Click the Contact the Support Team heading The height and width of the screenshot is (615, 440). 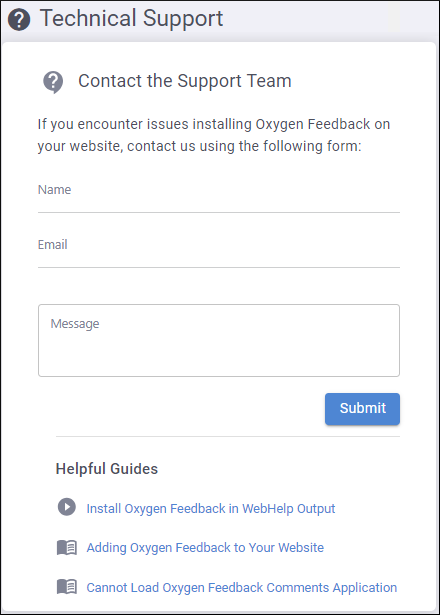pyautogui.click(x=185, y=81)
